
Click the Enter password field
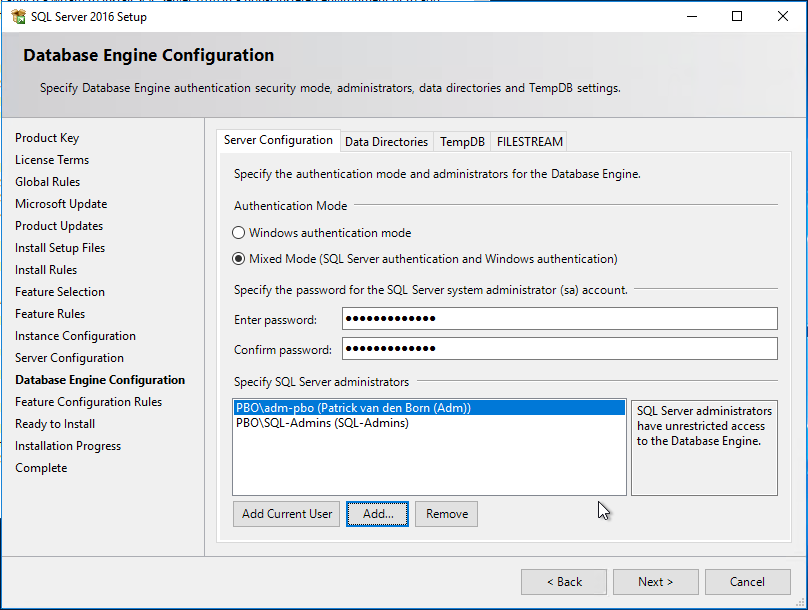coord(560,318)
